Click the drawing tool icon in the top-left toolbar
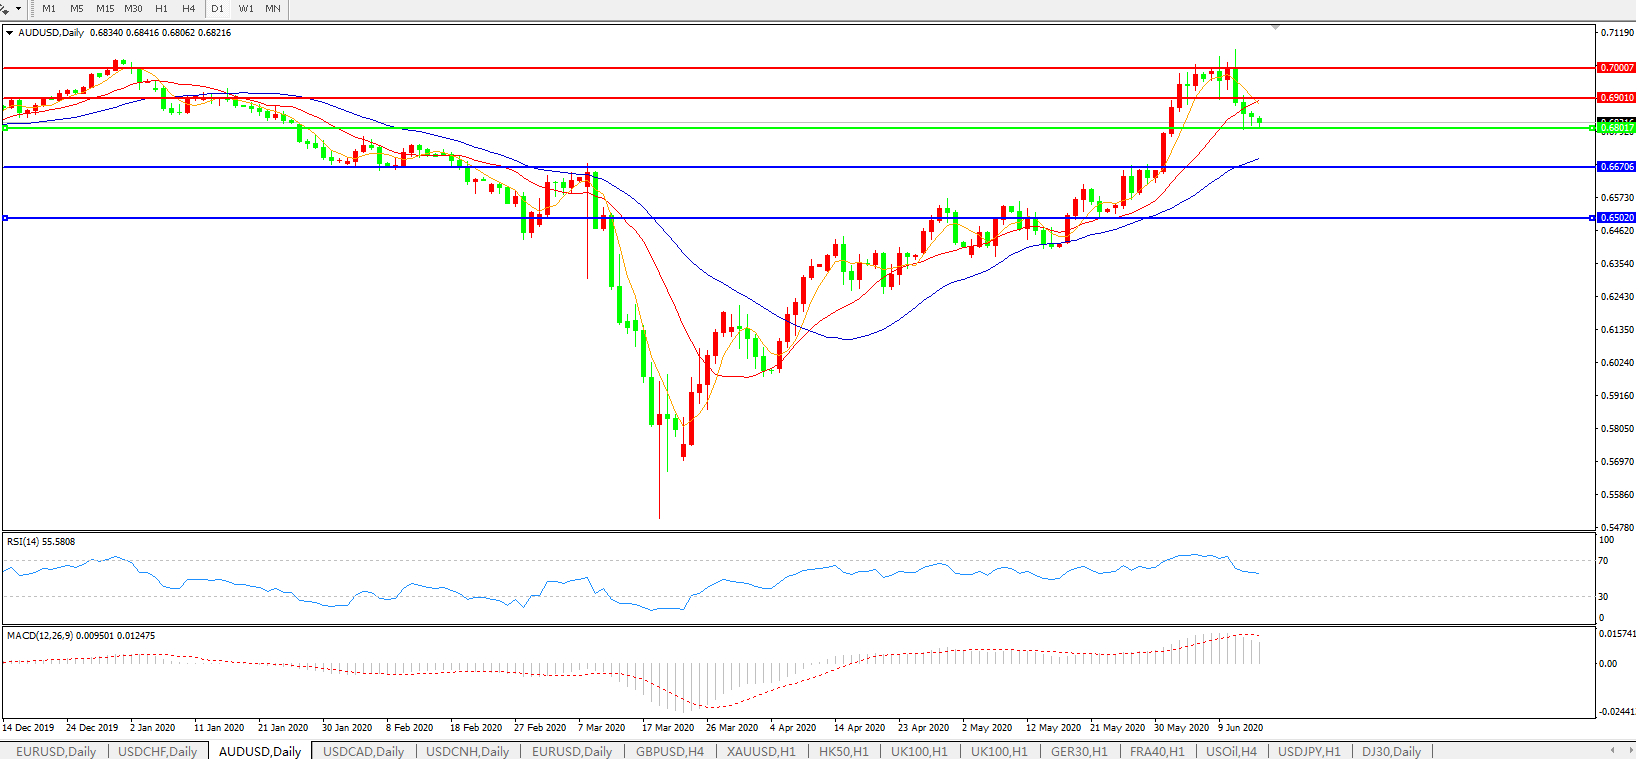The image size is (1636, 759). 5,8
